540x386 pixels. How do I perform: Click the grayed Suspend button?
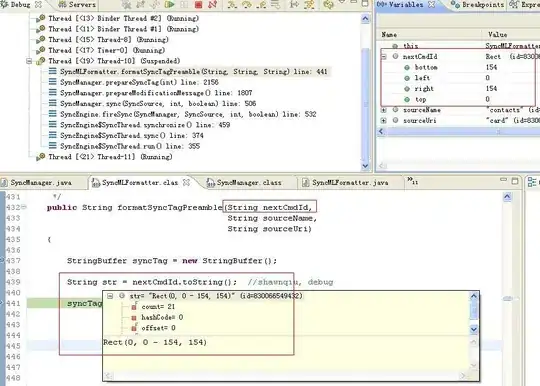tap(184, 4)
